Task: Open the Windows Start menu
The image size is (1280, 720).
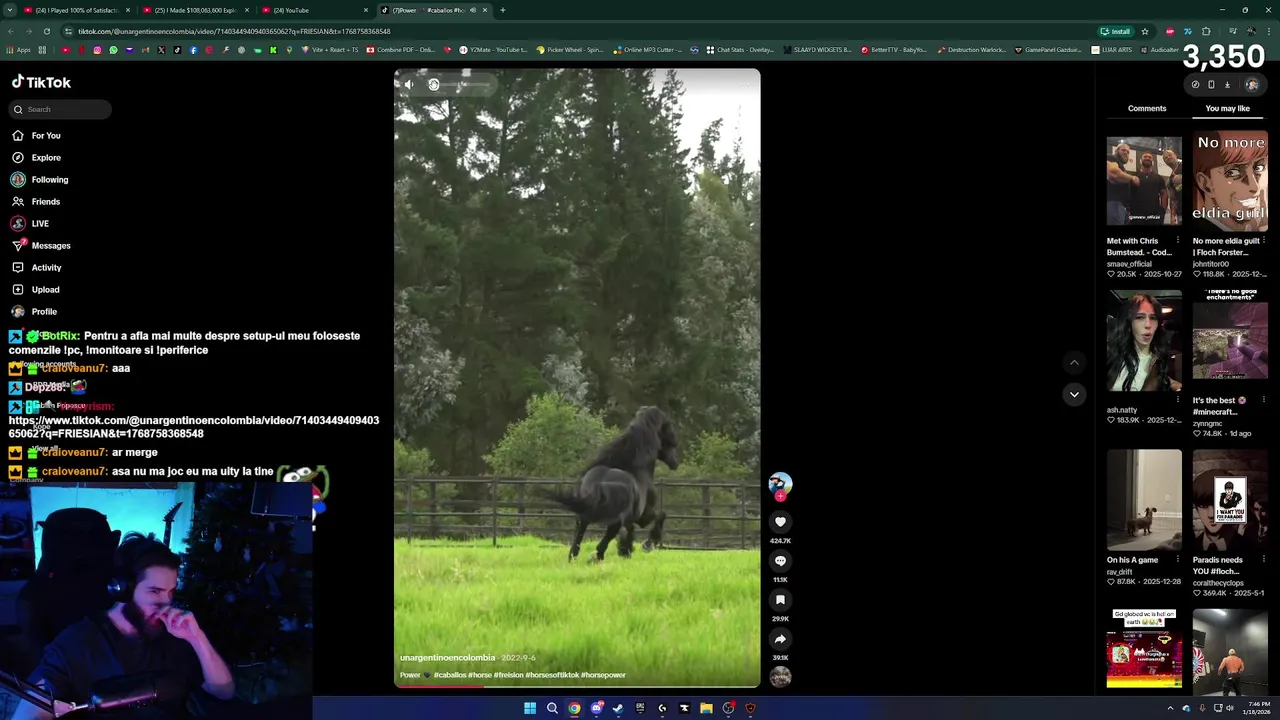Action: pyautogui.click(x=530, y=708)
